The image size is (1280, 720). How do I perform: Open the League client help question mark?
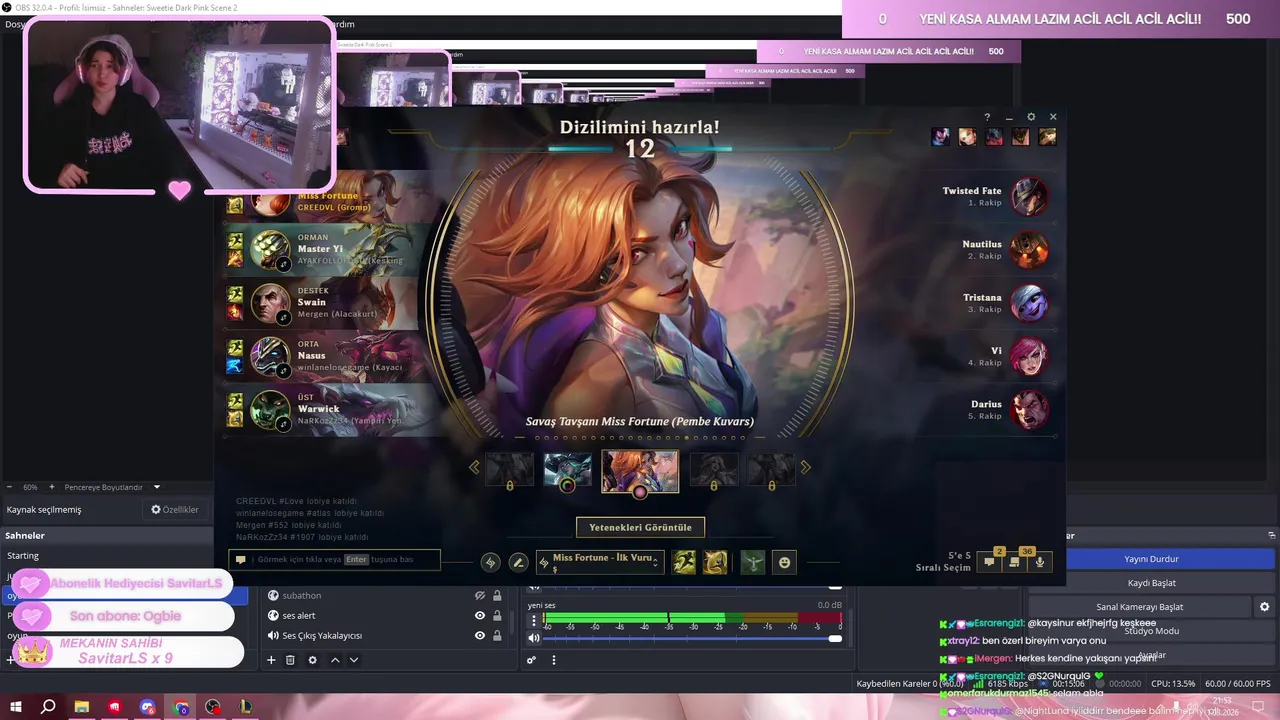pos(987,117)
